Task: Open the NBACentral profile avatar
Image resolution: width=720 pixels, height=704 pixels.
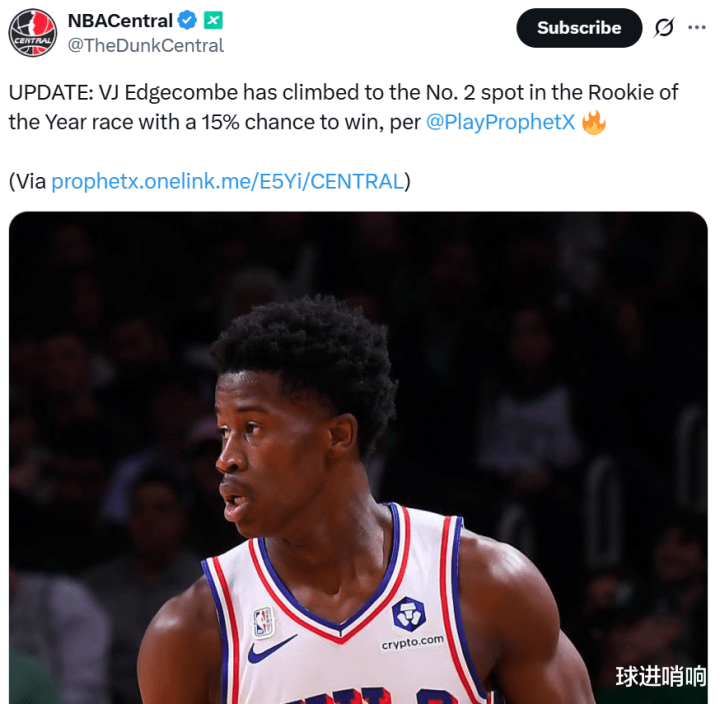Action: click(x=33, y=33)
